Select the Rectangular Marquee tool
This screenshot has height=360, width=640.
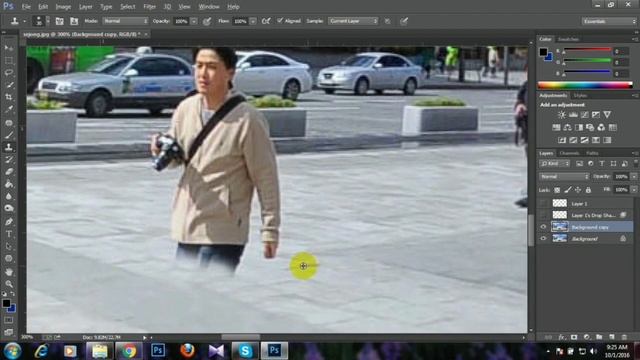tap(9, 60)
